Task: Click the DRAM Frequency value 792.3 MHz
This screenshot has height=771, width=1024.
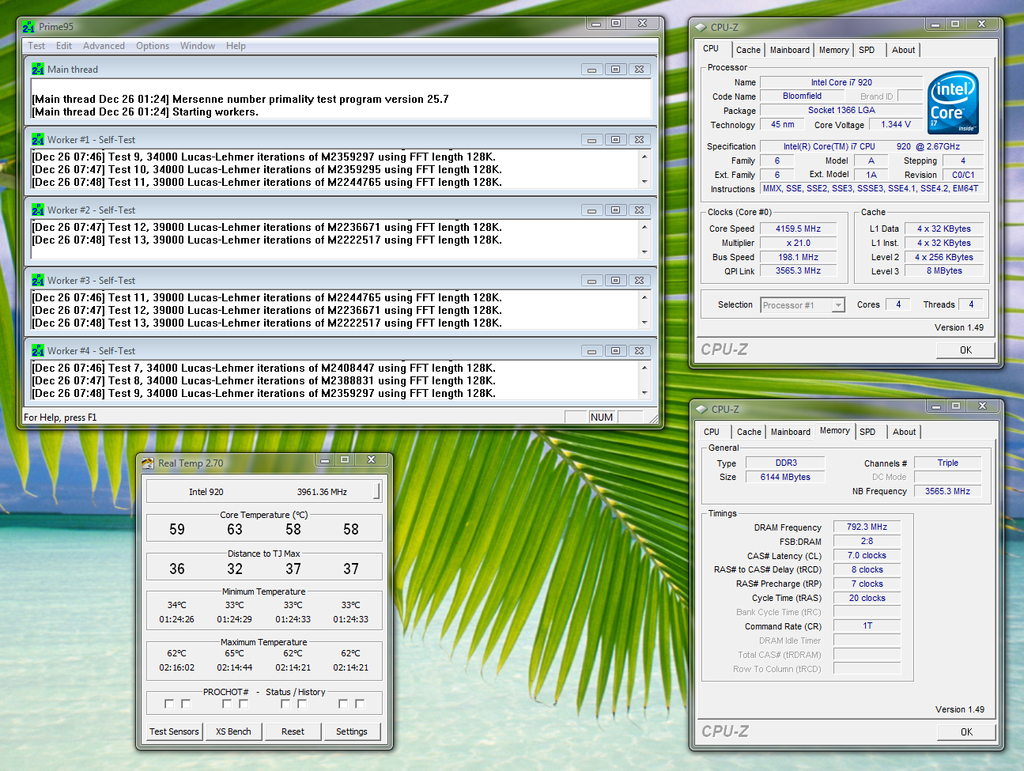Action: pos(867,527)
